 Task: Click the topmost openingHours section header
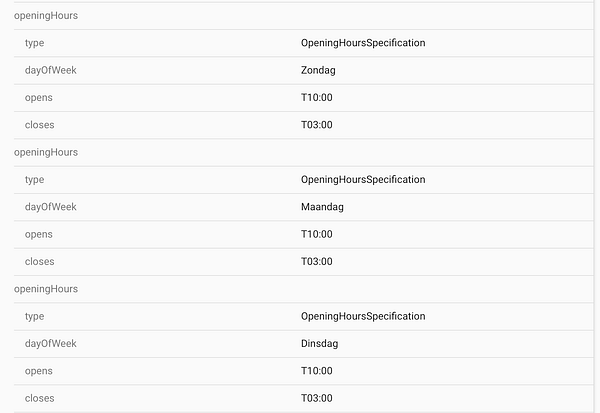click(45, 16)
